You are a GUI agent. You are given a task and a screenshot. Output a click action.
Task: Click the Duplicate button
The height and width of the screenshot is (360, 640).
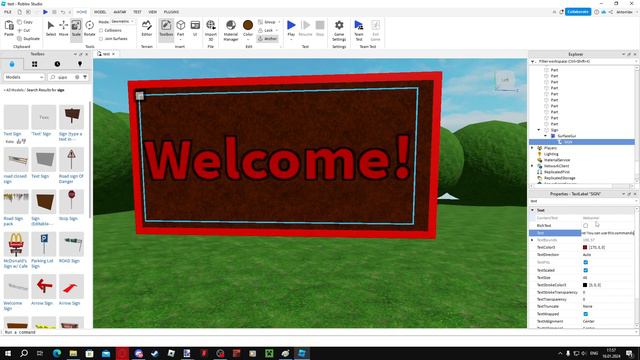29,38
